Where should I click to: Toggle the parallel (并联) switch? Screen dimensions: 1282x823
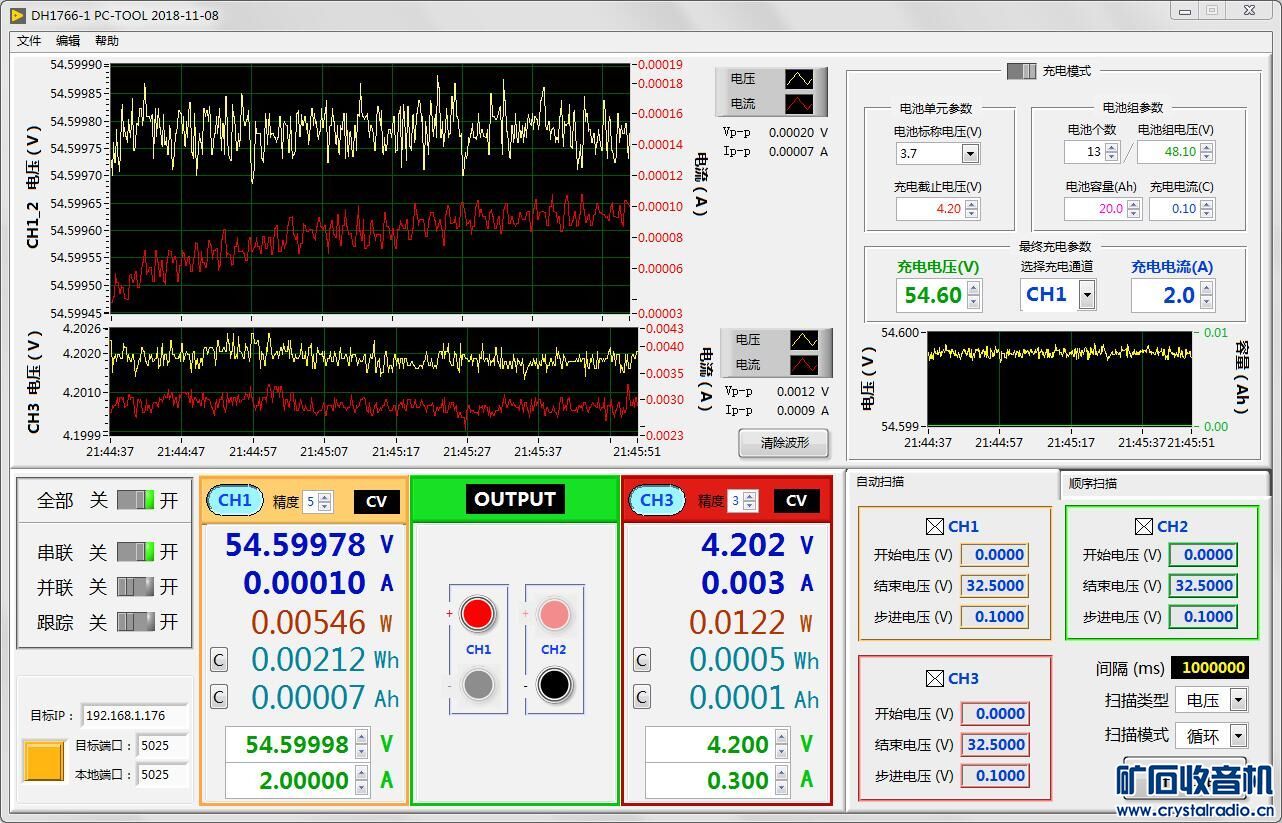tap(135, 587)
